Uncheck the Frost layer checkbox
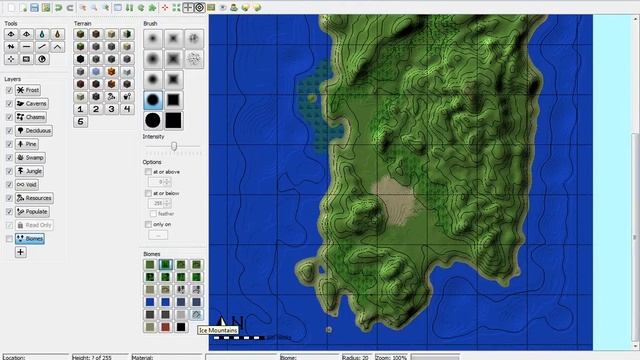This screenshot has width=640, height=360. point(9,90)
